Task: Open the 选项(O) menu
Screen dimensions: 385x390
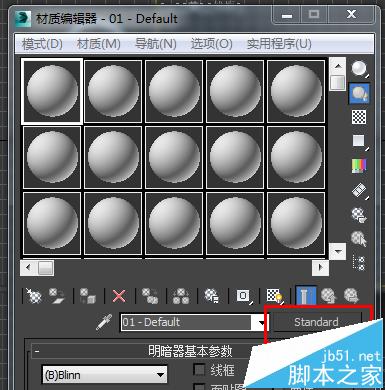Action: pyautogui.click(x=211, y=44)
